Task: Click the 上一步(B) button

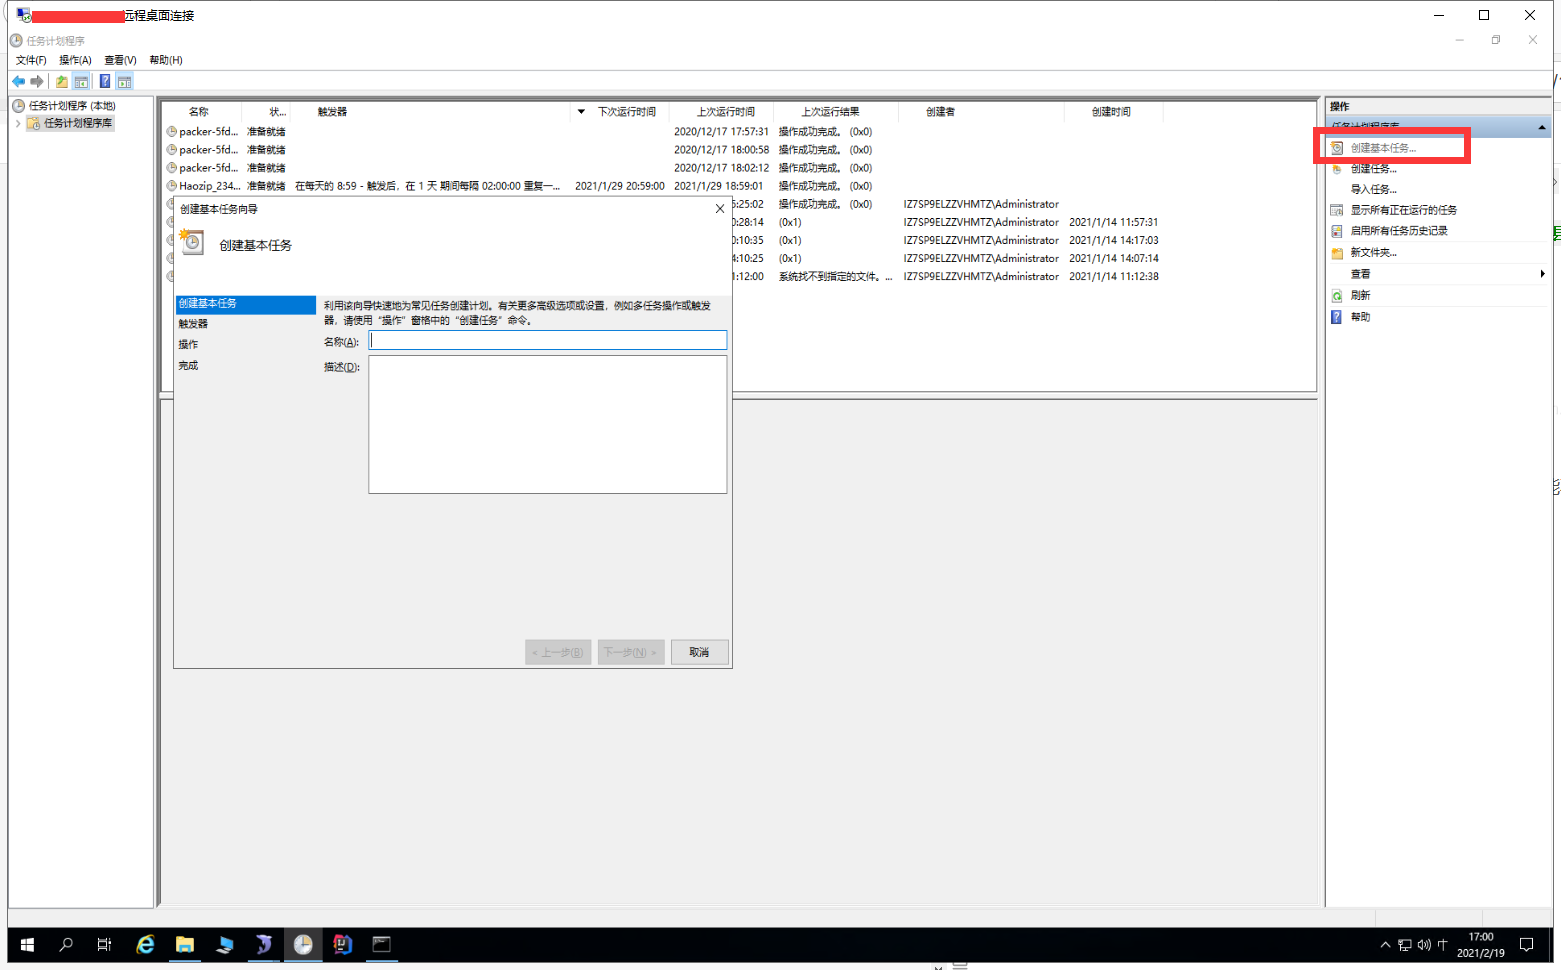Action: tap(558, 652)
